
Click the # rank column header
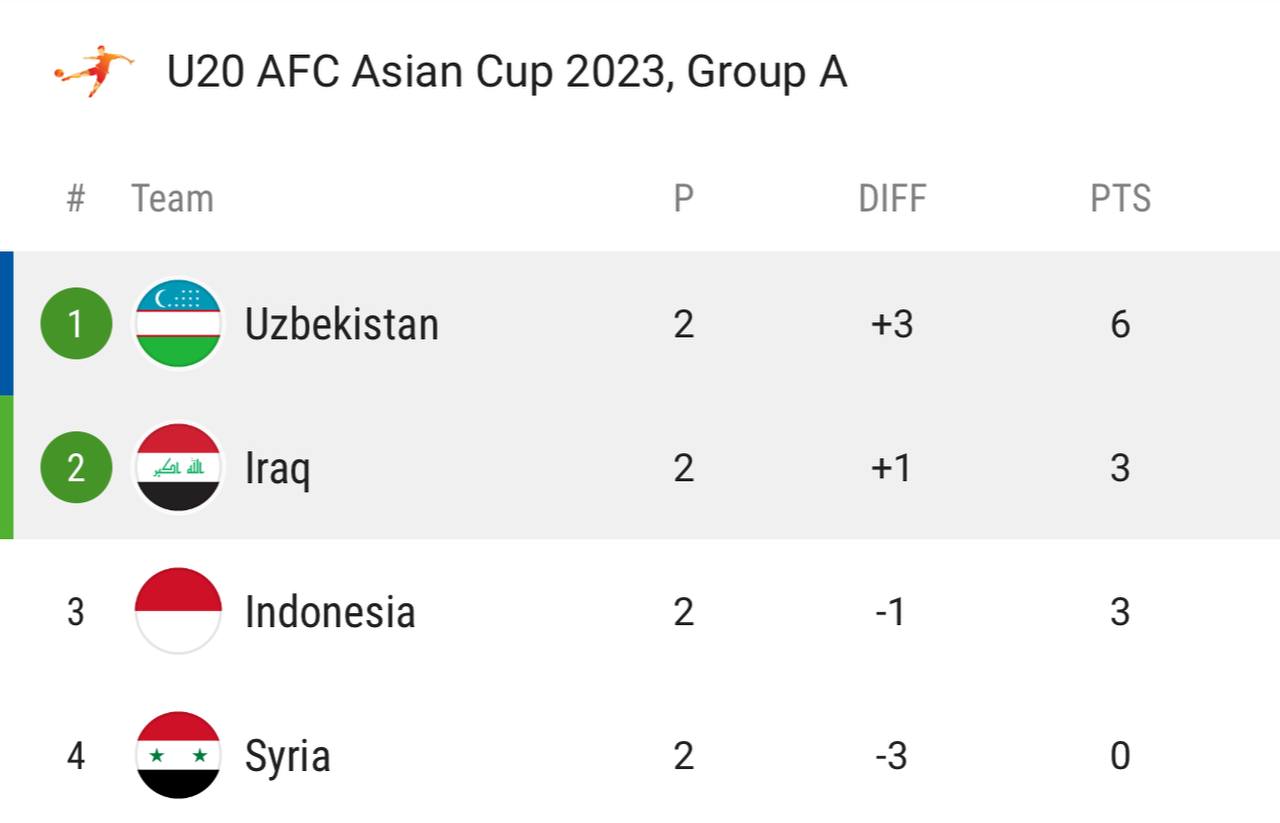click(x=76, y=198)
